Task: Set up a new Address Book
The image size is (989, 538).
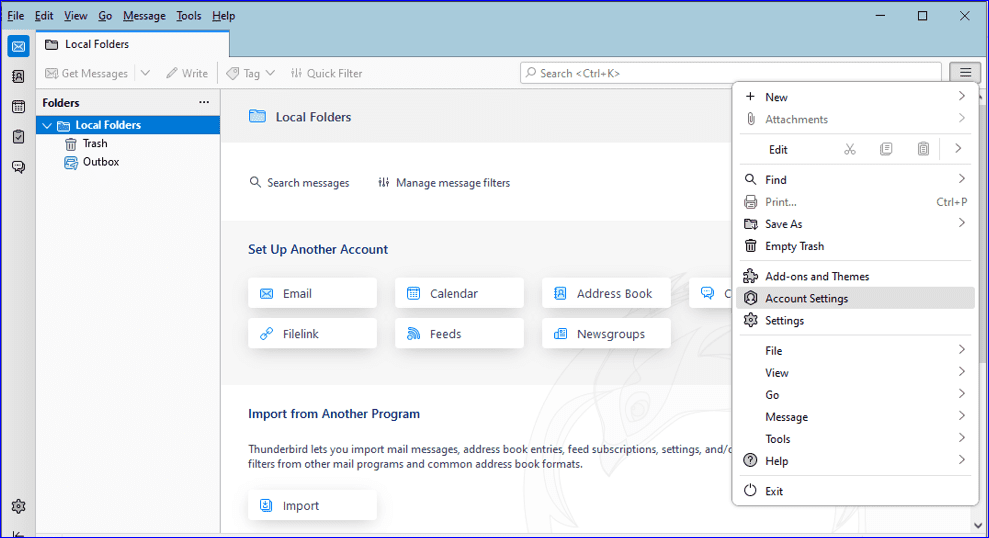Action: pos(606,293)
